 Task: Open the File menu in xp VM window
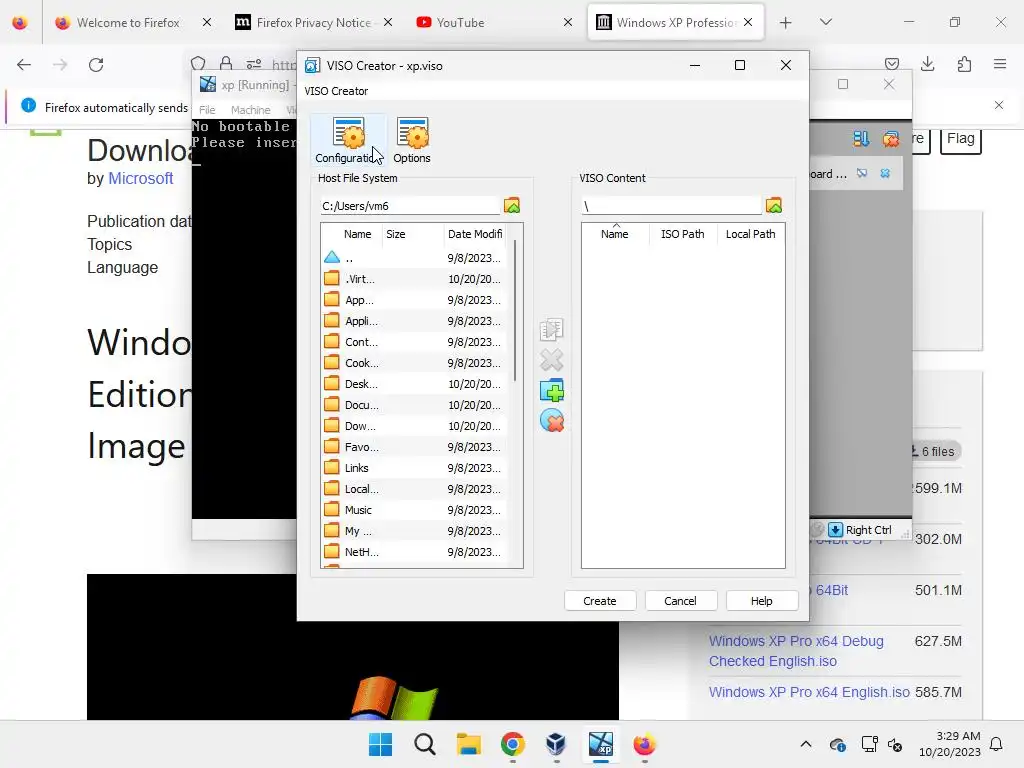(x=207, y=110)
